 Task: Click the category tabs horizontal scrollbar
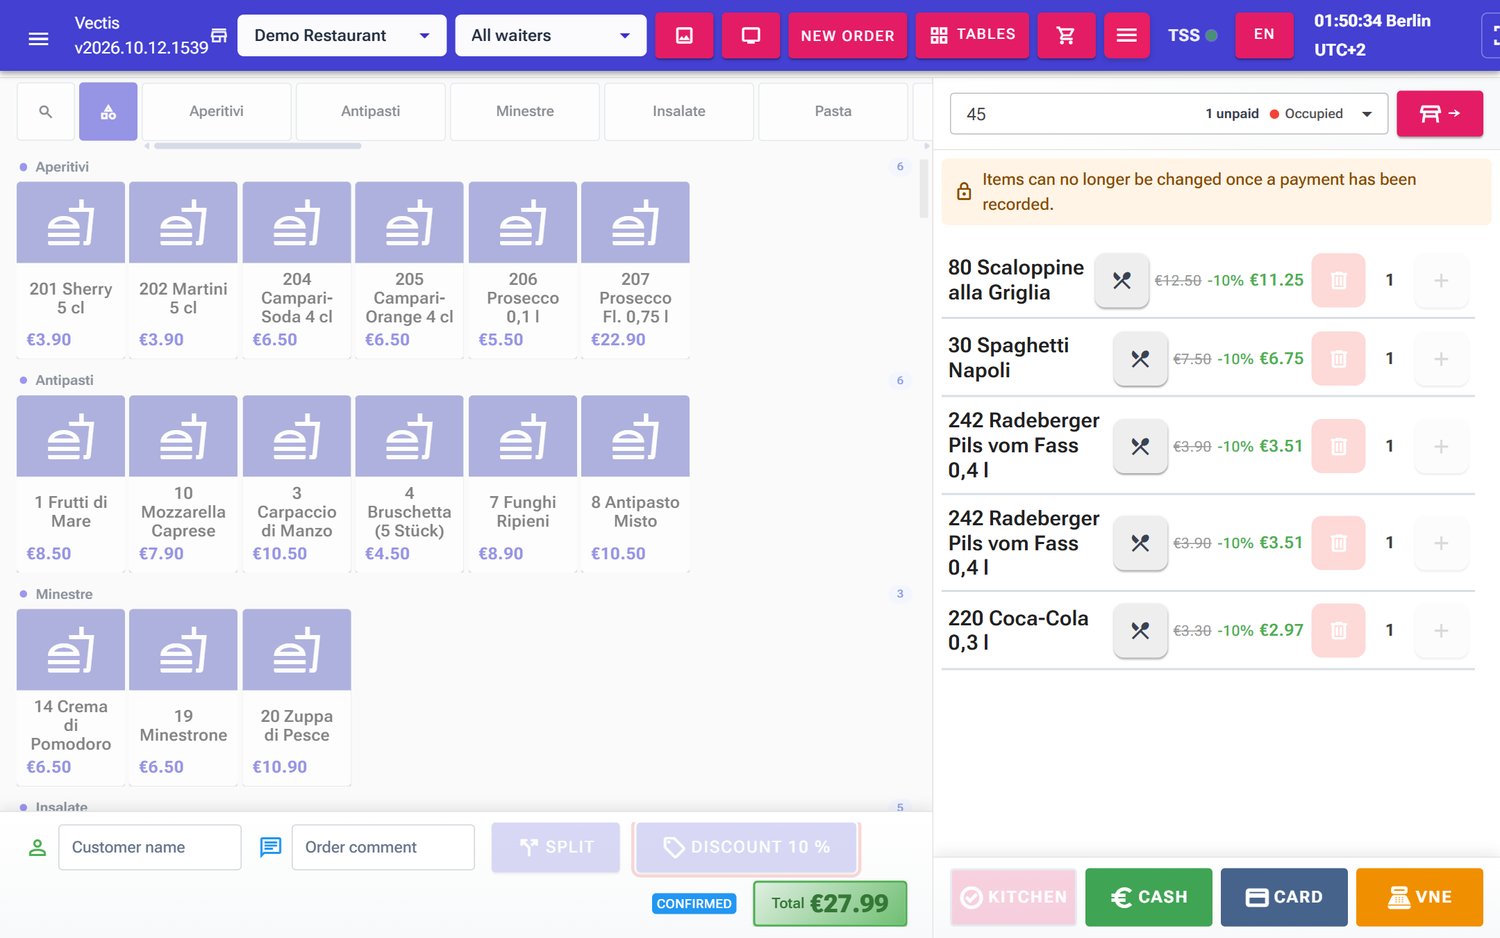pyautogui.click(x=258, y=146)
